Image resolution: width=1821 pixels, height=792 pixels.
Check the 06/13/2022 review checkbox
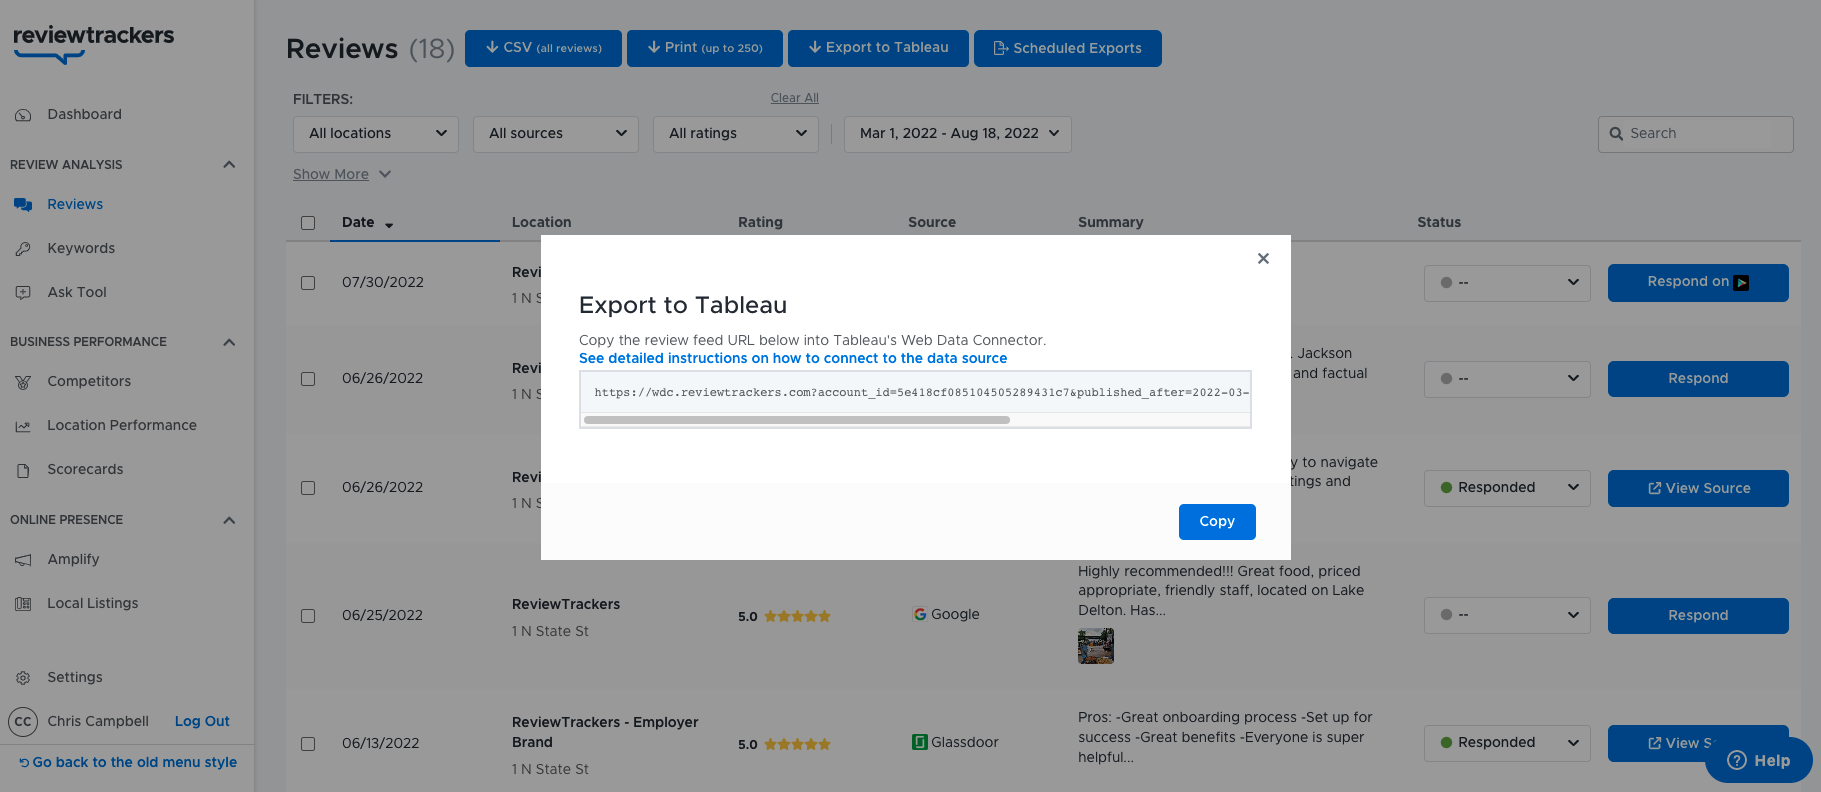(308, 744)
